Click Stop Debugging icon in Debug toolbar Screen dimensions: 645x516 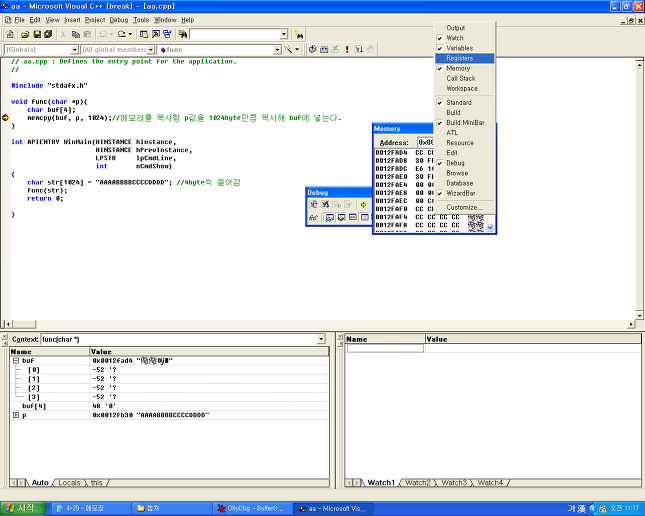tap(325, 205)
